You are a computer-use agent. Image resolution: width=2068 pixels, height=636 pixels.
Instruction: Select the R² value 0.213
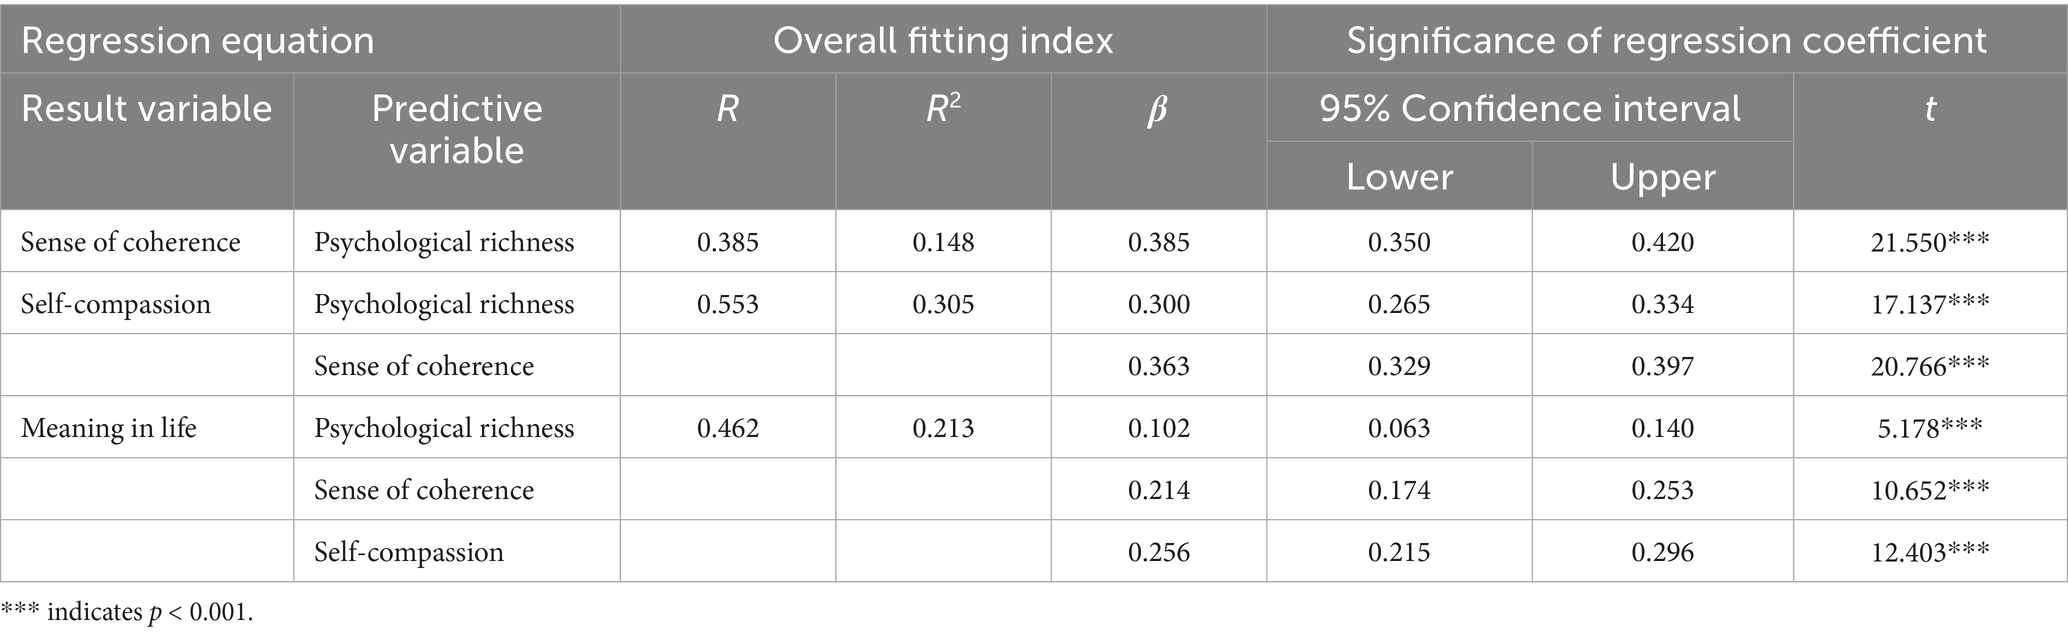(943, 428)
